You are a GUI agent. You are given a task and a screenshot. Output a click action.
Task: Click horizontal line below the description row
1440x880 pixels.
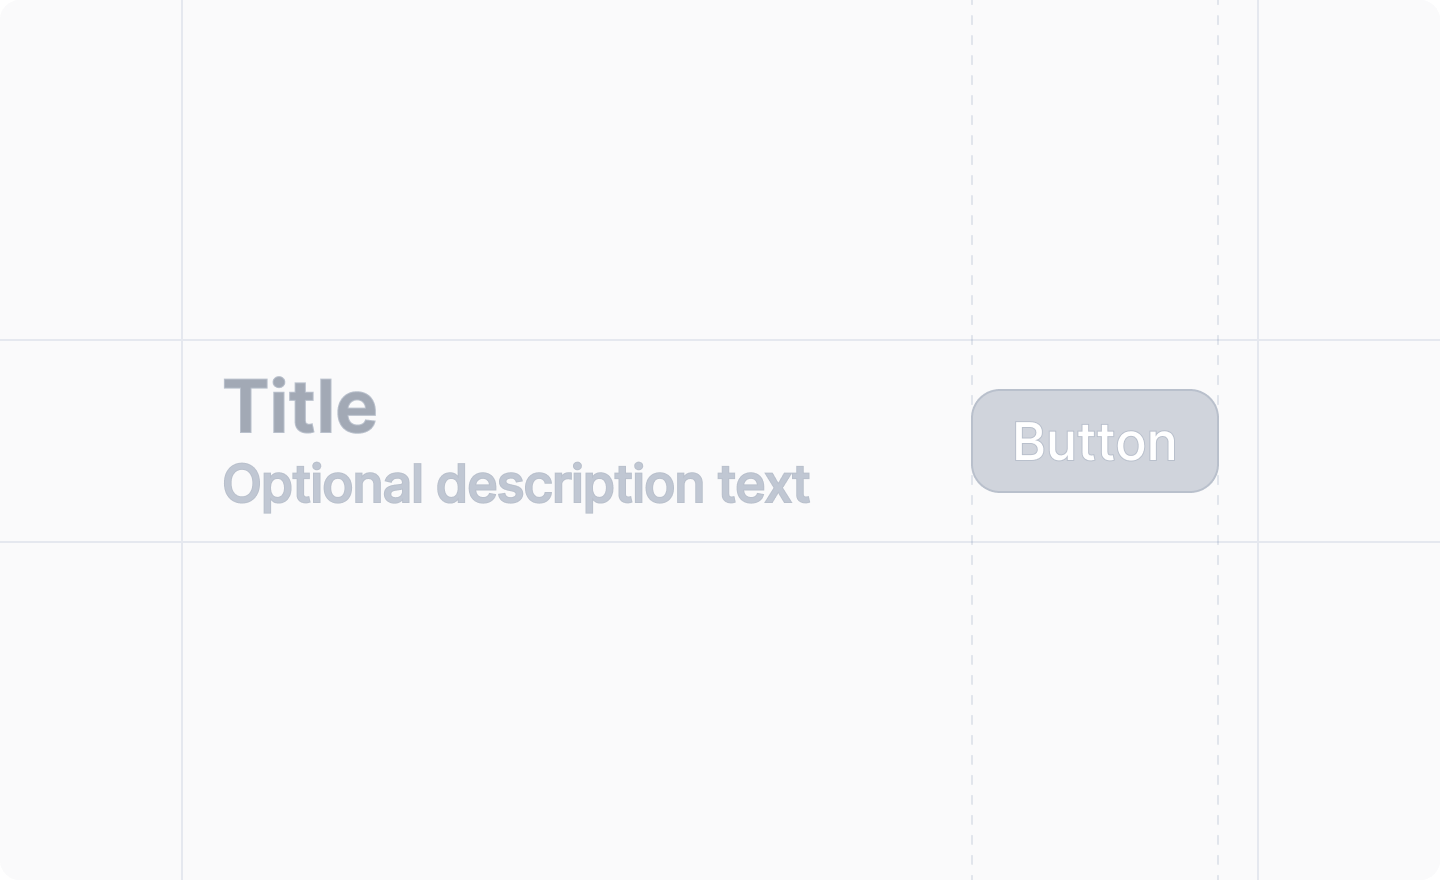[x=600, y=542]
